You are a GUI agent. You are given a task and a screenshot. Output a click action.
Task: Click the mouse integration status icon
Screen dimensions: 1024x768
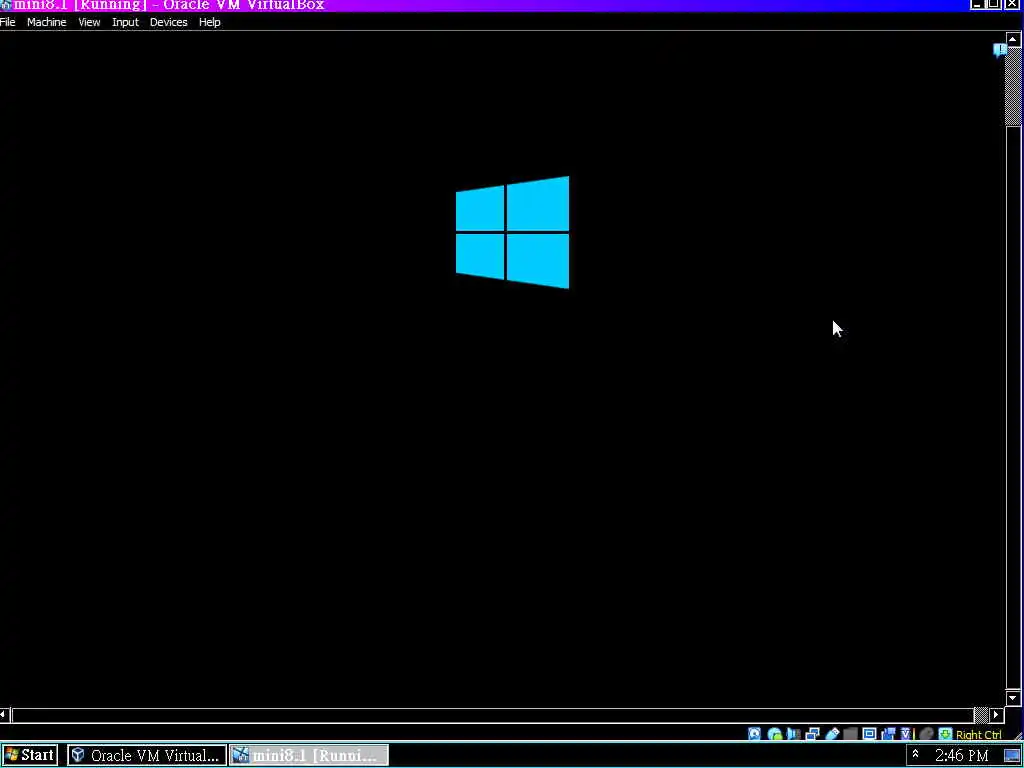point(926,734)
